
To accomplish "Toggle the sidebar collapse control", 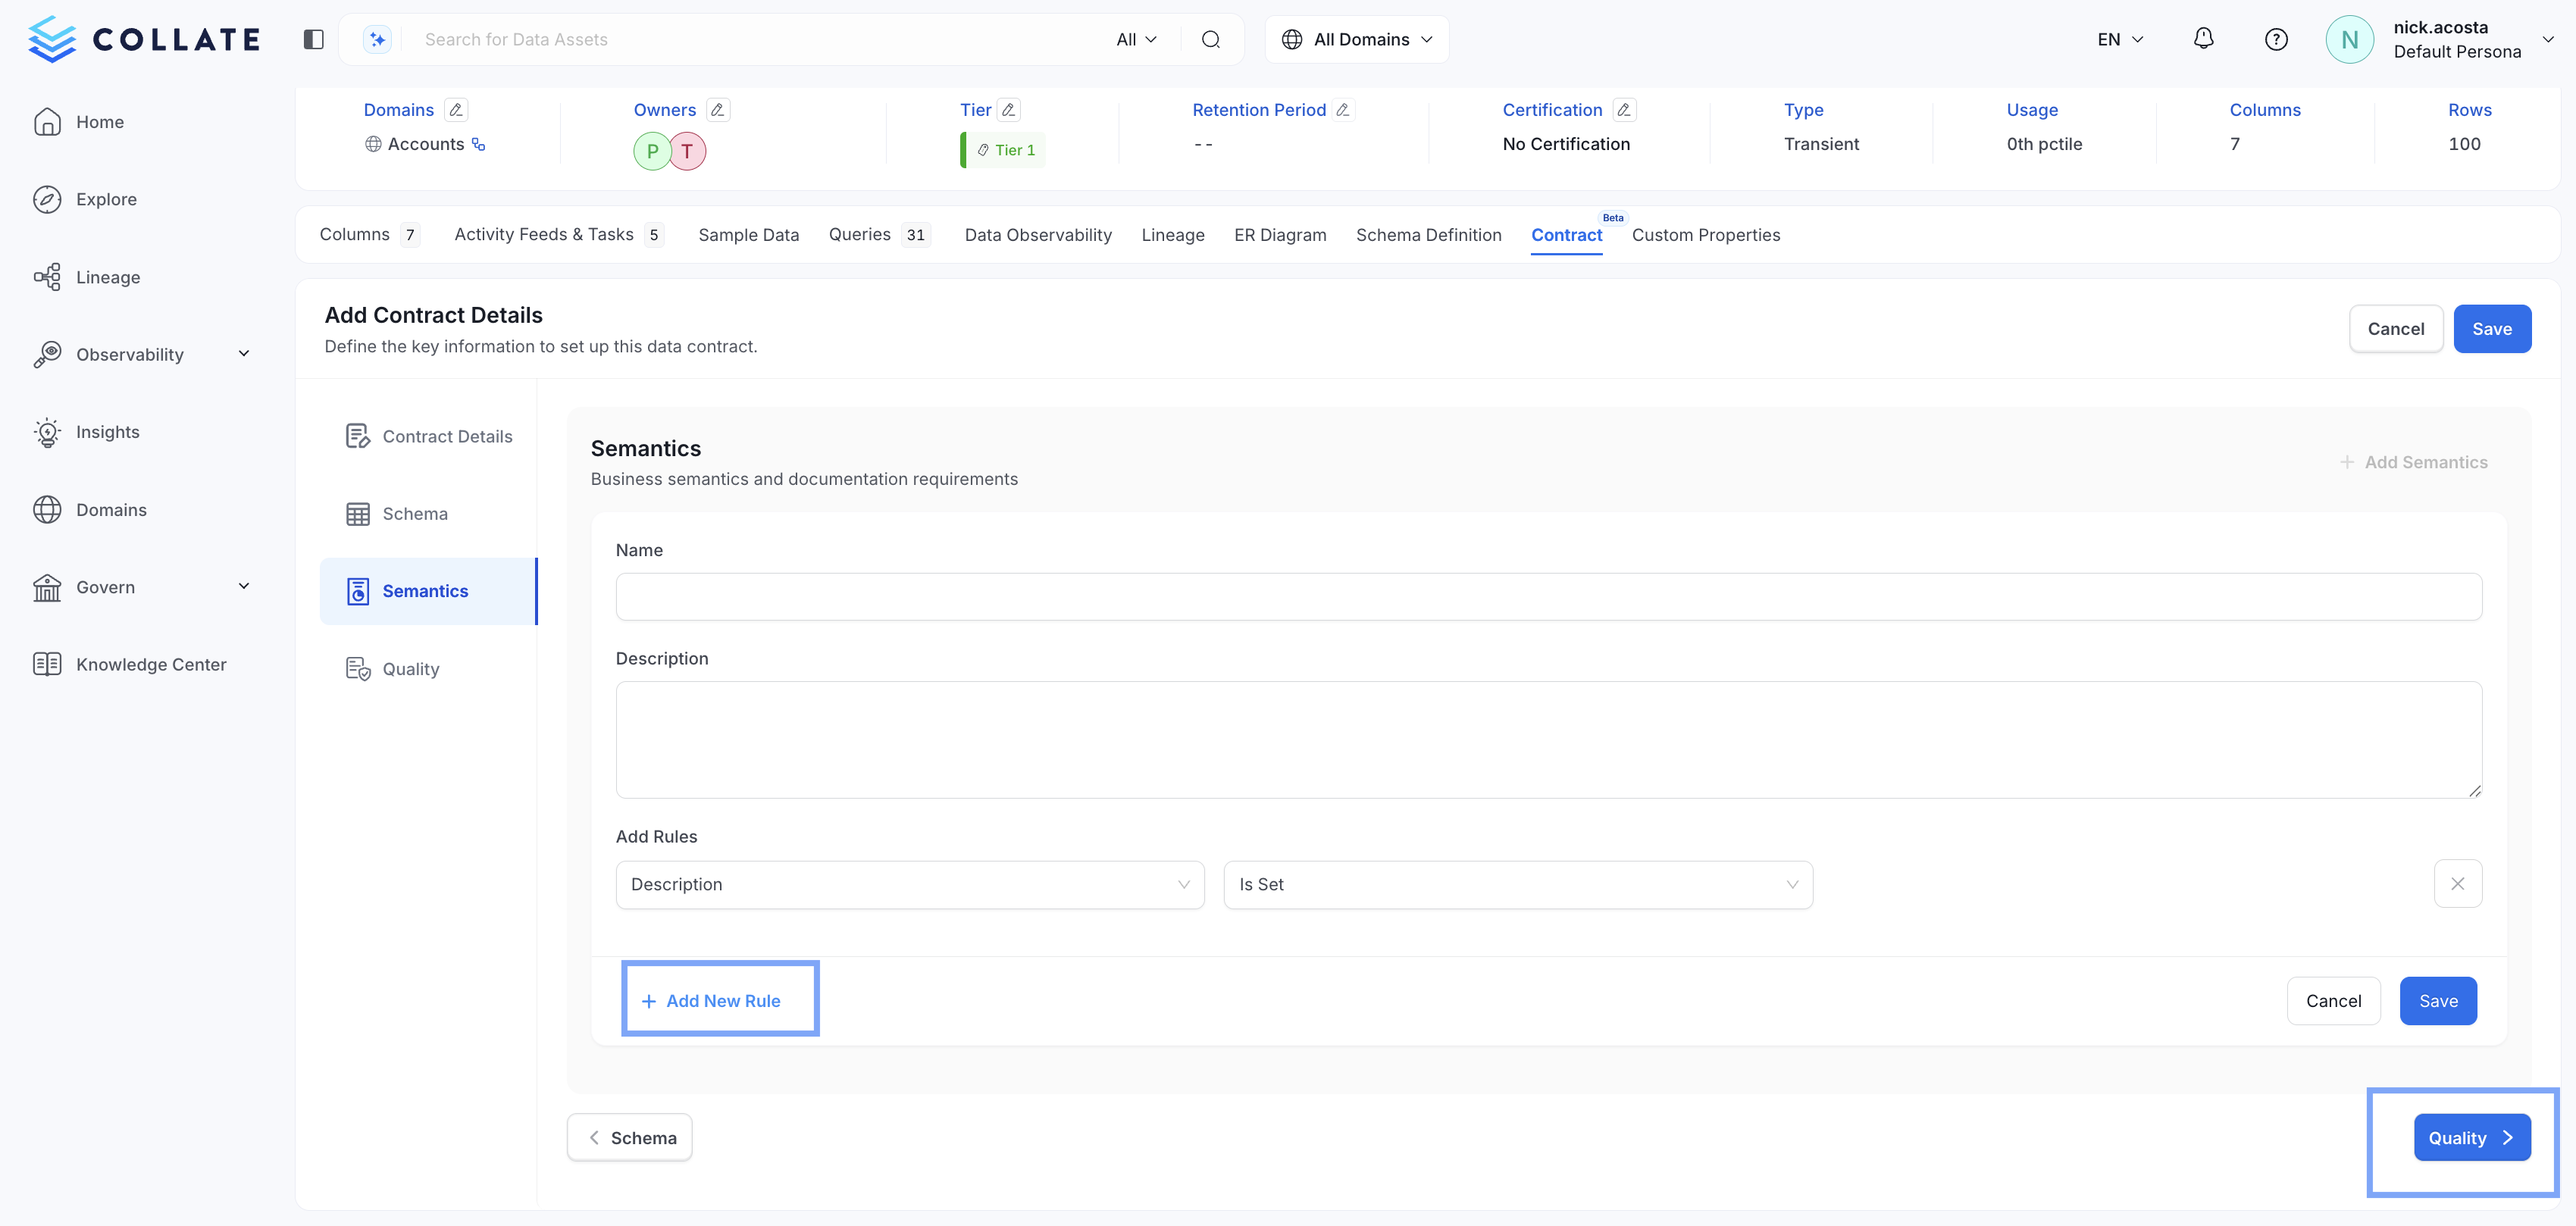I will (x=313, y=39).
